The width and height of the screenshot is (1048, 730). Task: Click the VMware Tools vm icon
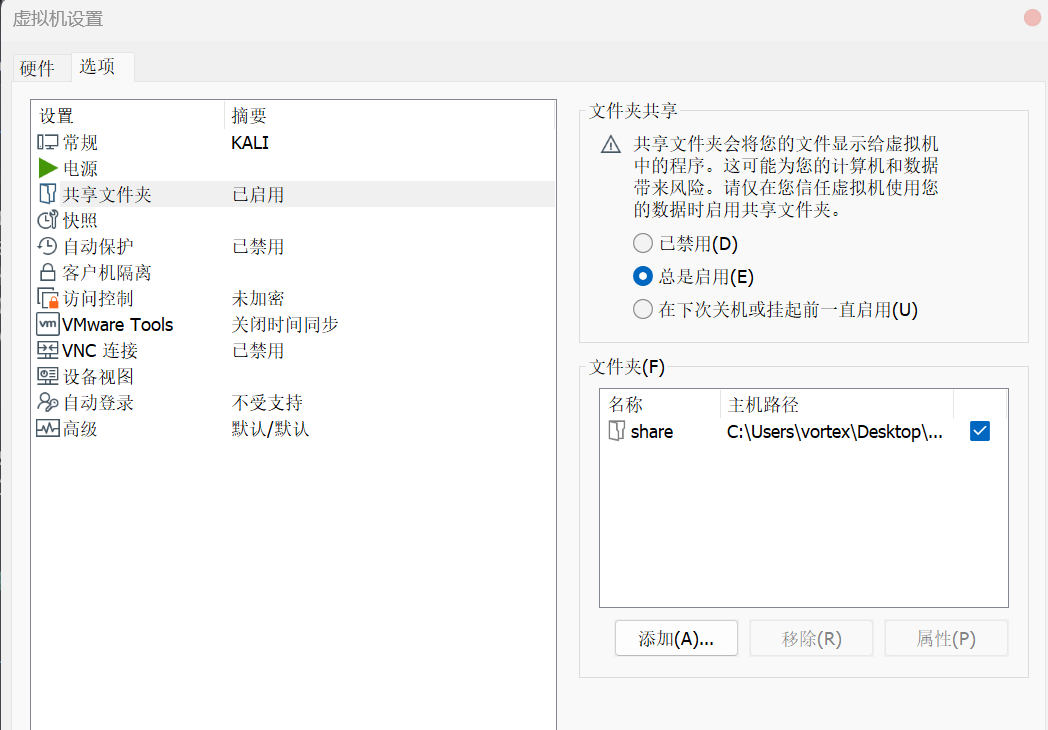pos(47,324)
